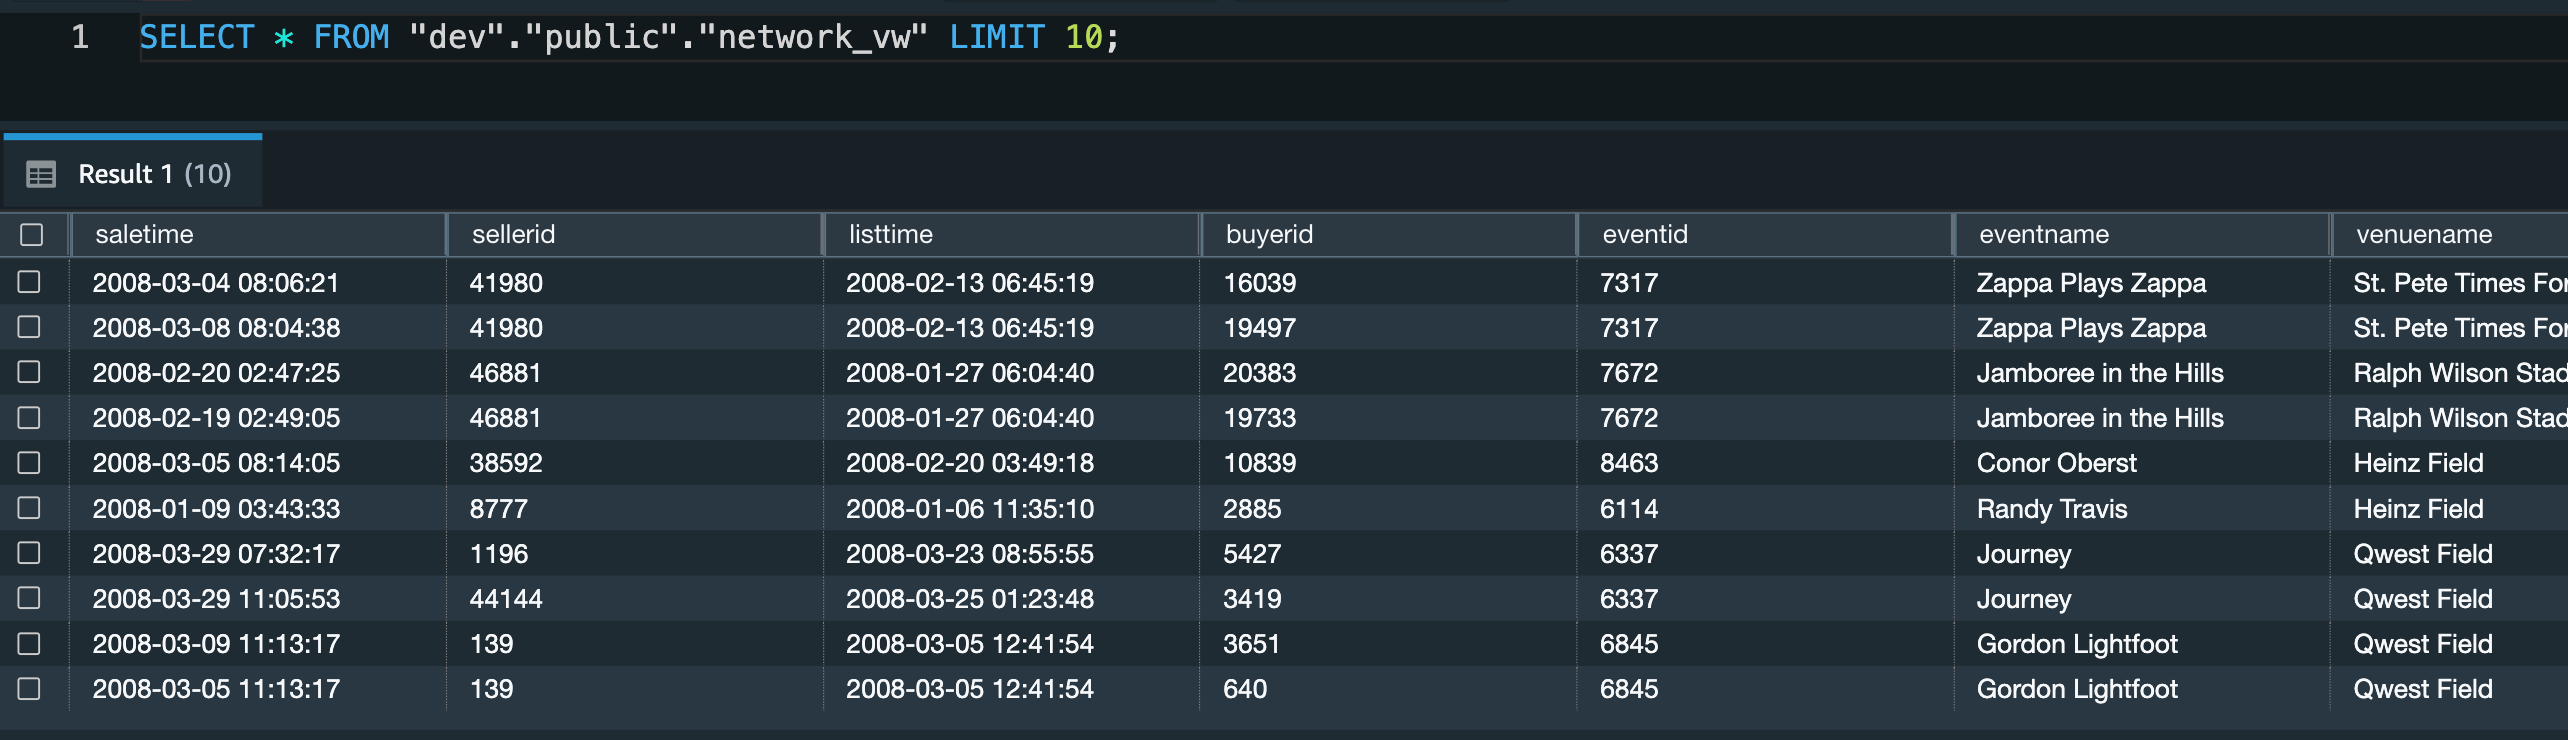2568x740 pixels.
Task: Click the eventid value 6114
Action: tap(1629, 509)
